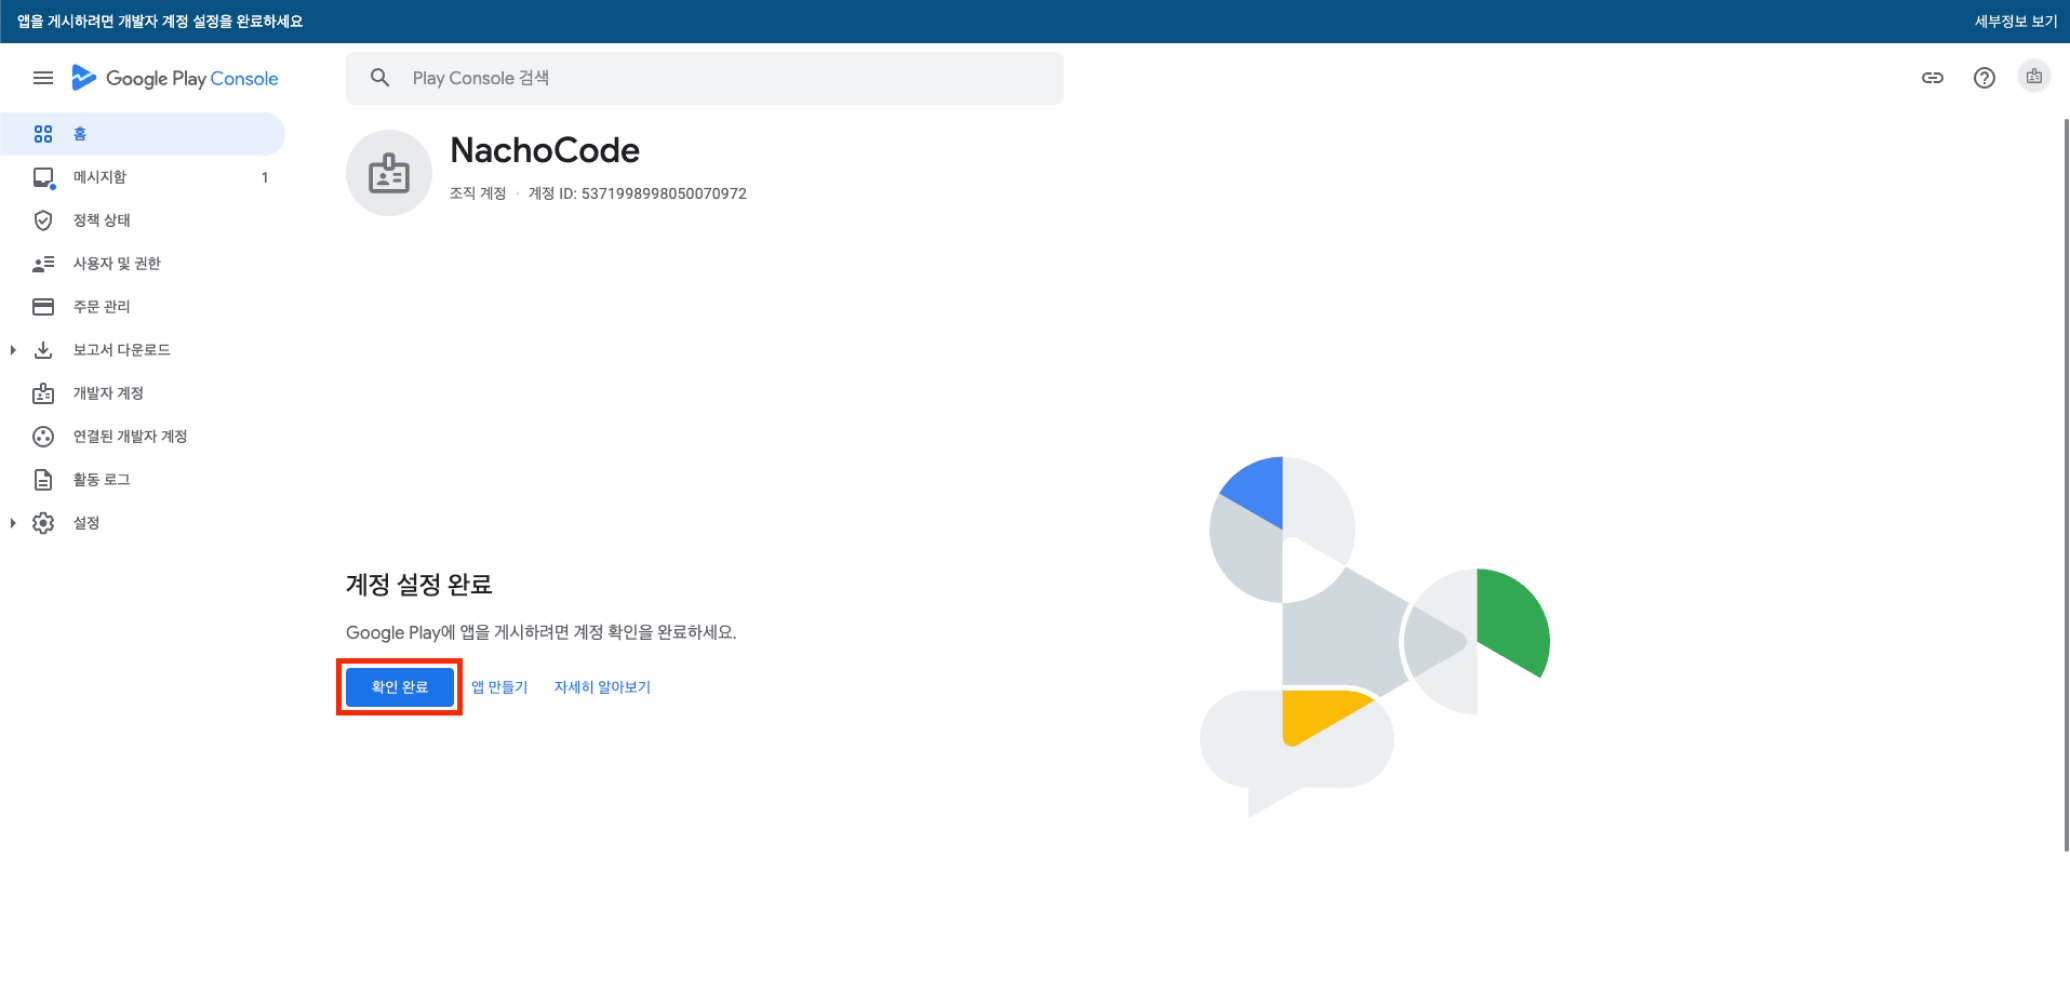Open the account badge icon at top right
This screenshot has width=2070, height=990.
pyautogui.click(x=2034, y=77)
